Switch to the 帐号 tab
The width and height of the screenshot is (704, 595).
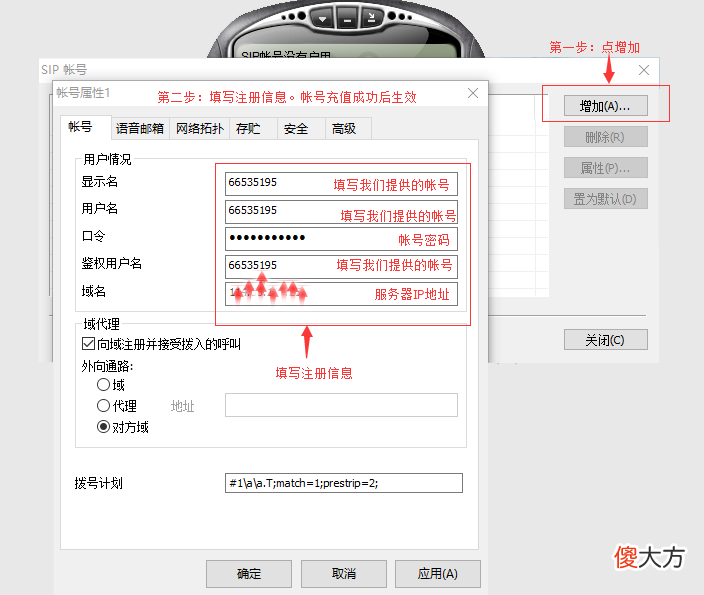pos(85,128)
